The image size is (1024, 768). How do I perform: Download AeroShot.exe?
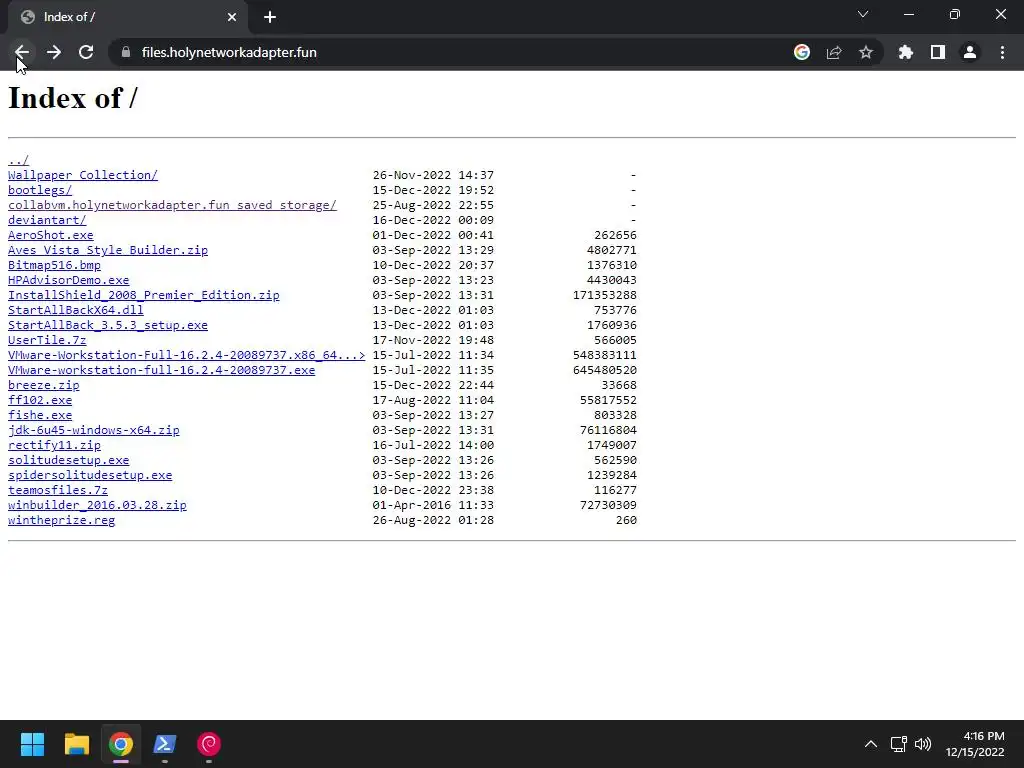51,235
